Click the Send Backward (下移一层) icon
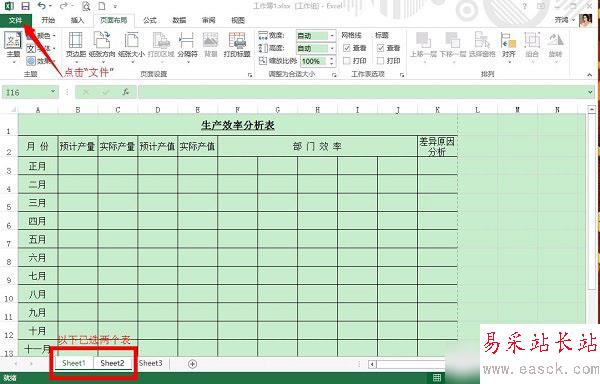 tap(452, 41)
